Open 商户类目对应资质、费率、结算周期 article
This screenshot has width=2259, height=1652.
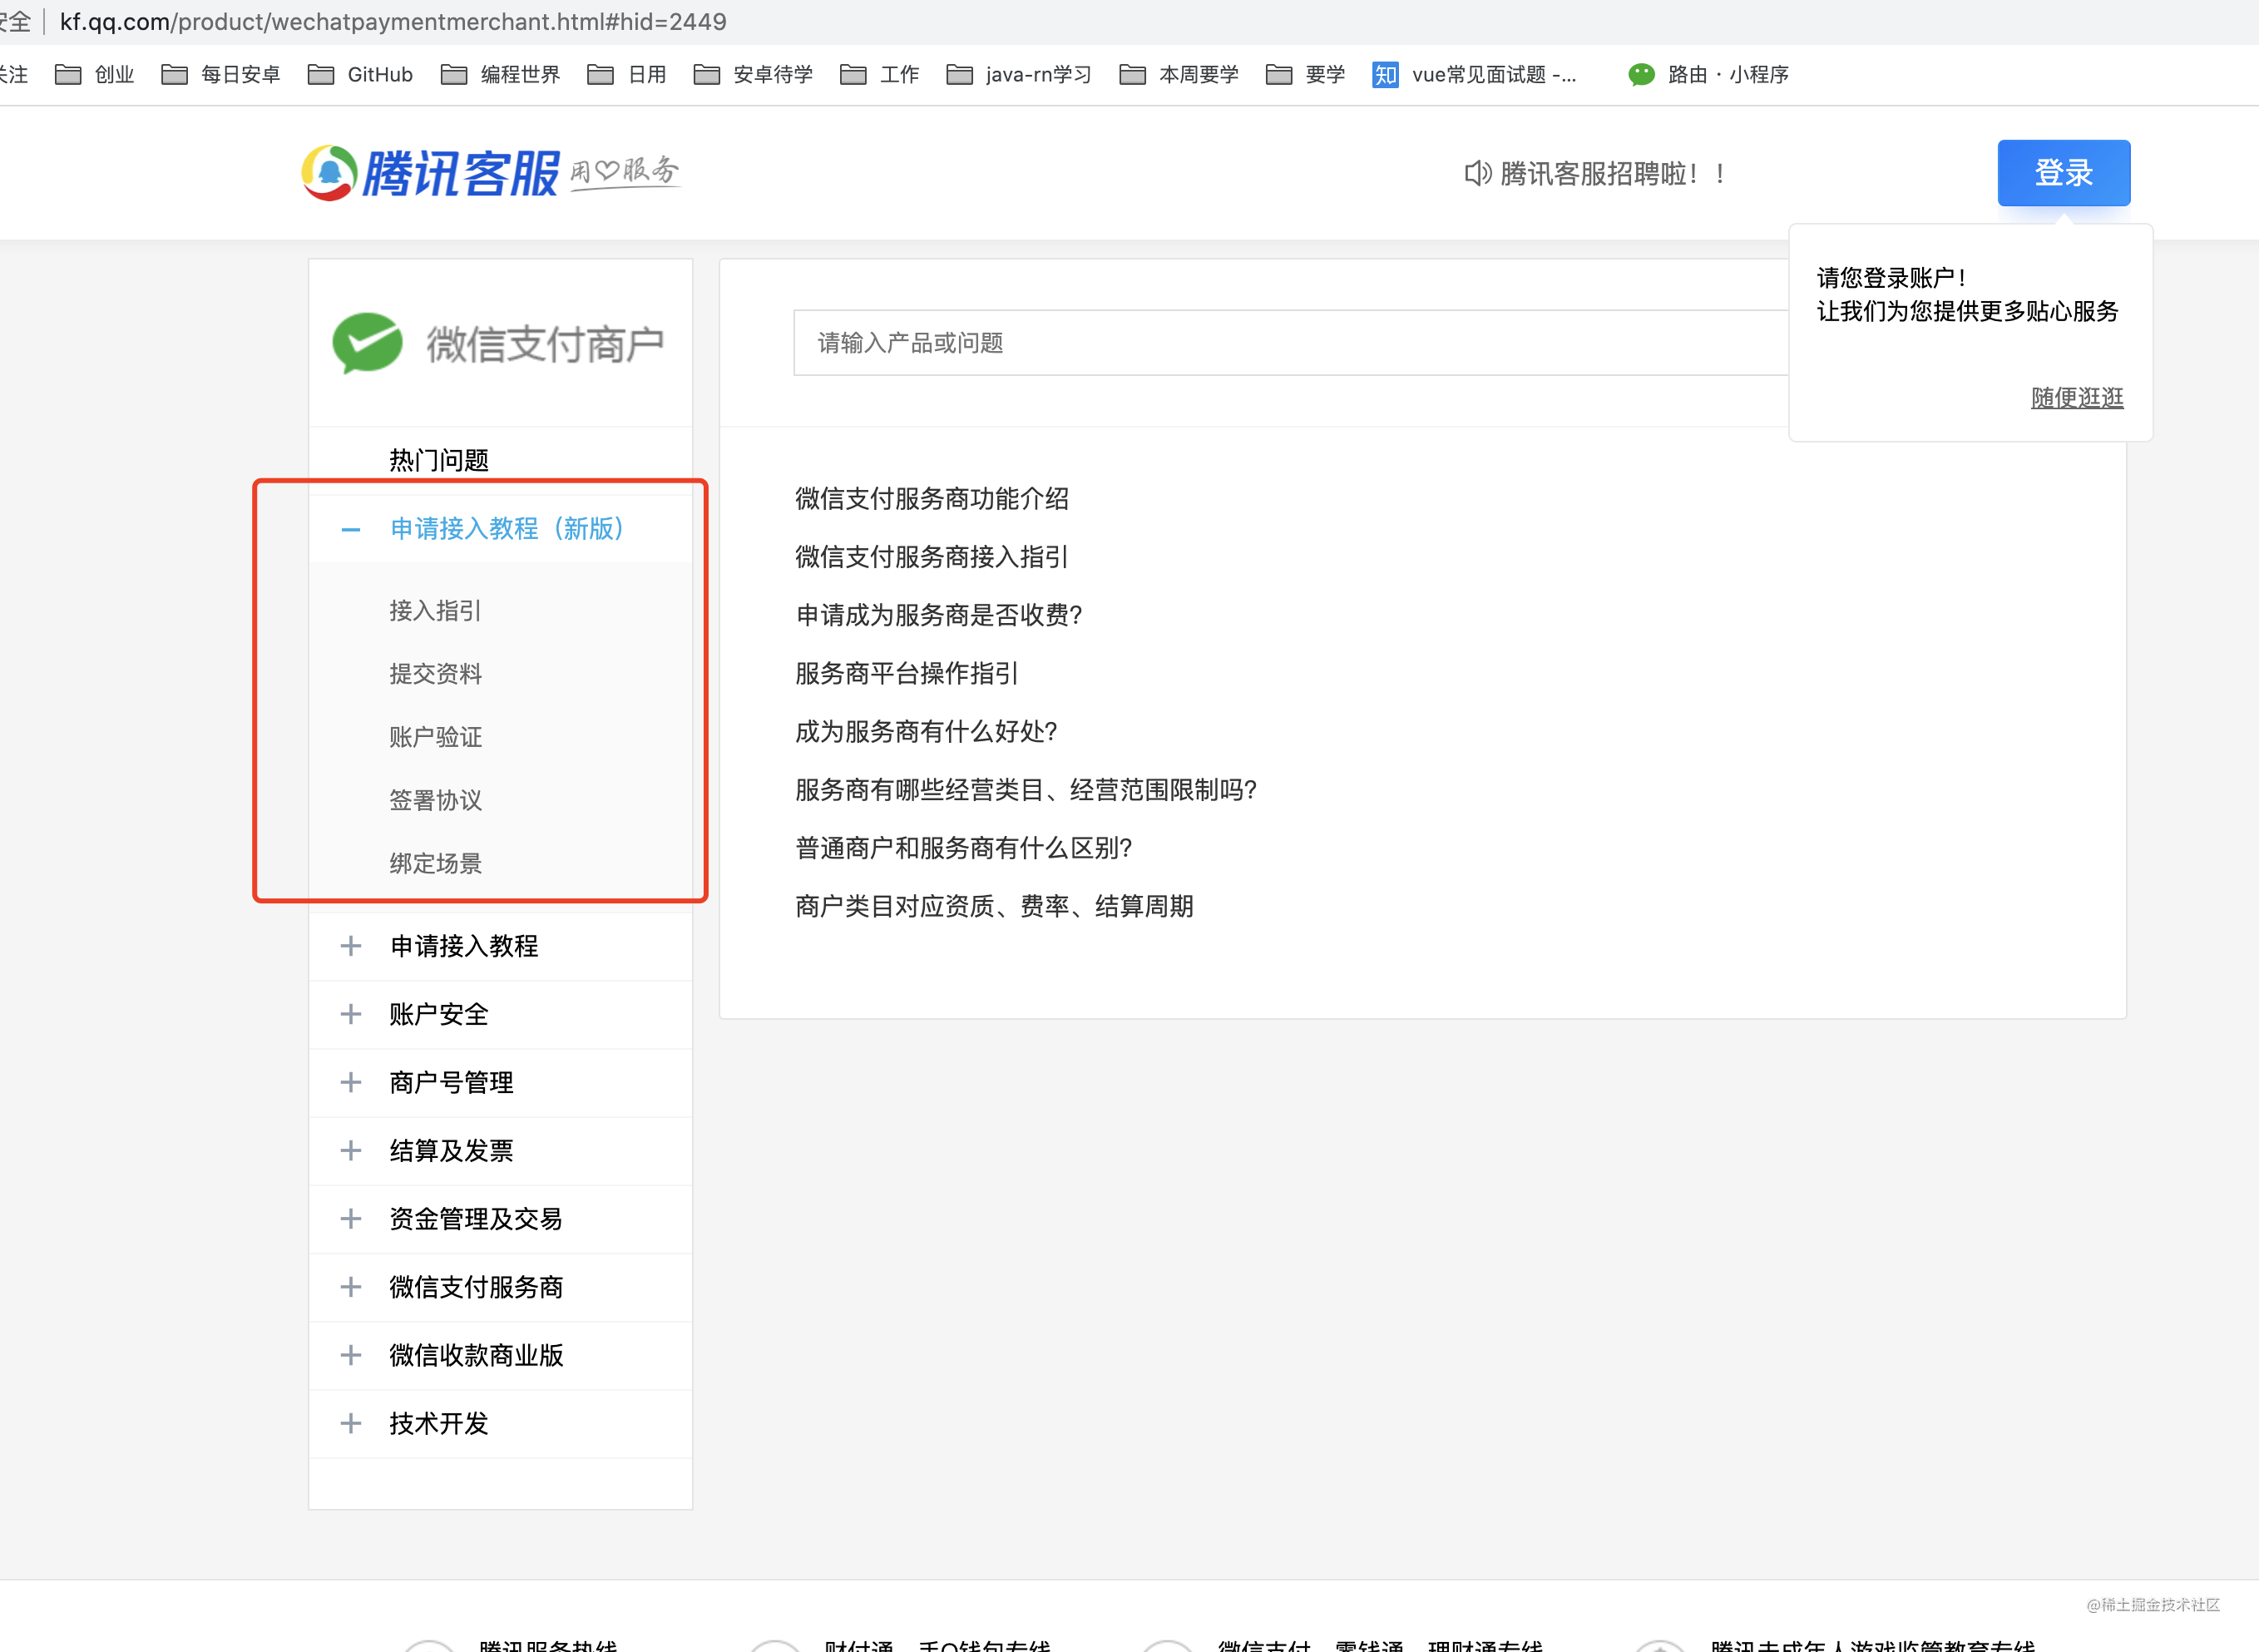tap(994, 906)
